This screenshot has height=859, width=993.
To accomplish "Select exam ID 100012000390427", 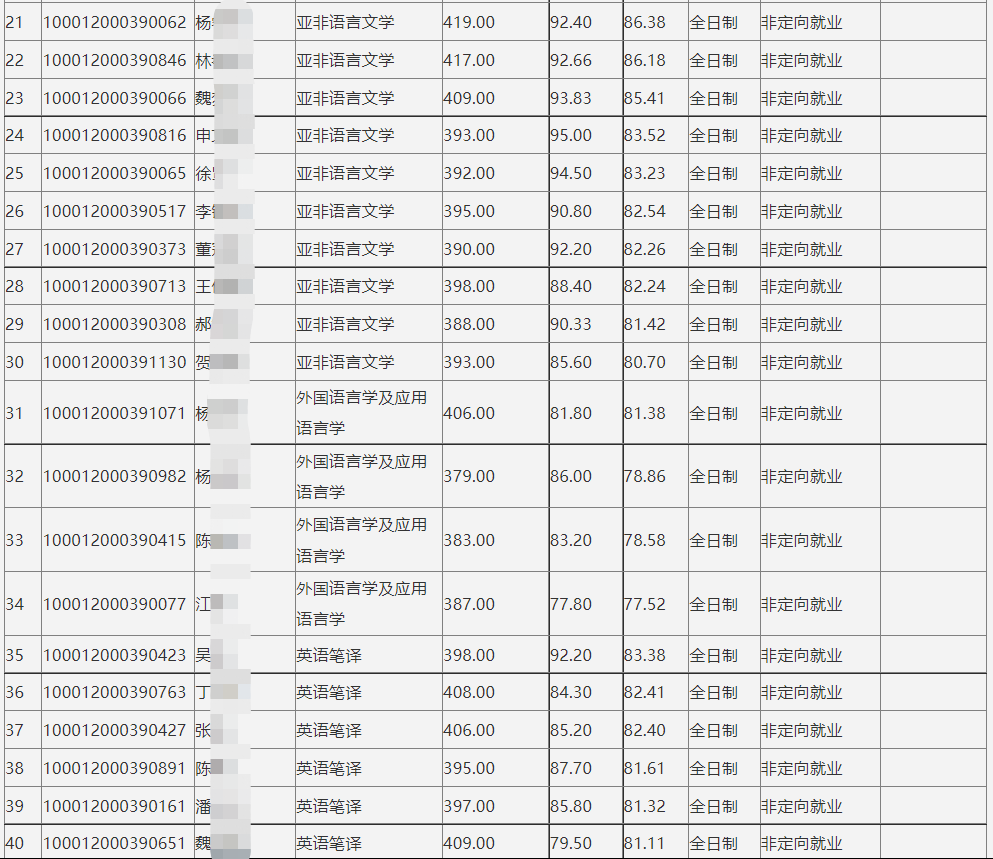I will [x=115, y=730].
